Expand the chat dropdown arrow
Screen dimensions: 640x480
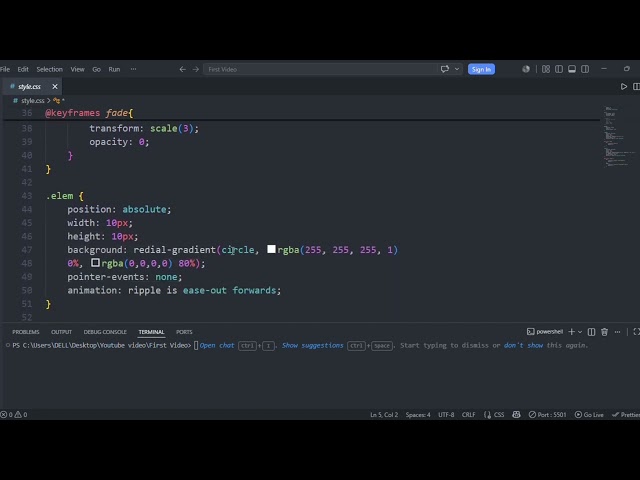(x=457, y=69)
